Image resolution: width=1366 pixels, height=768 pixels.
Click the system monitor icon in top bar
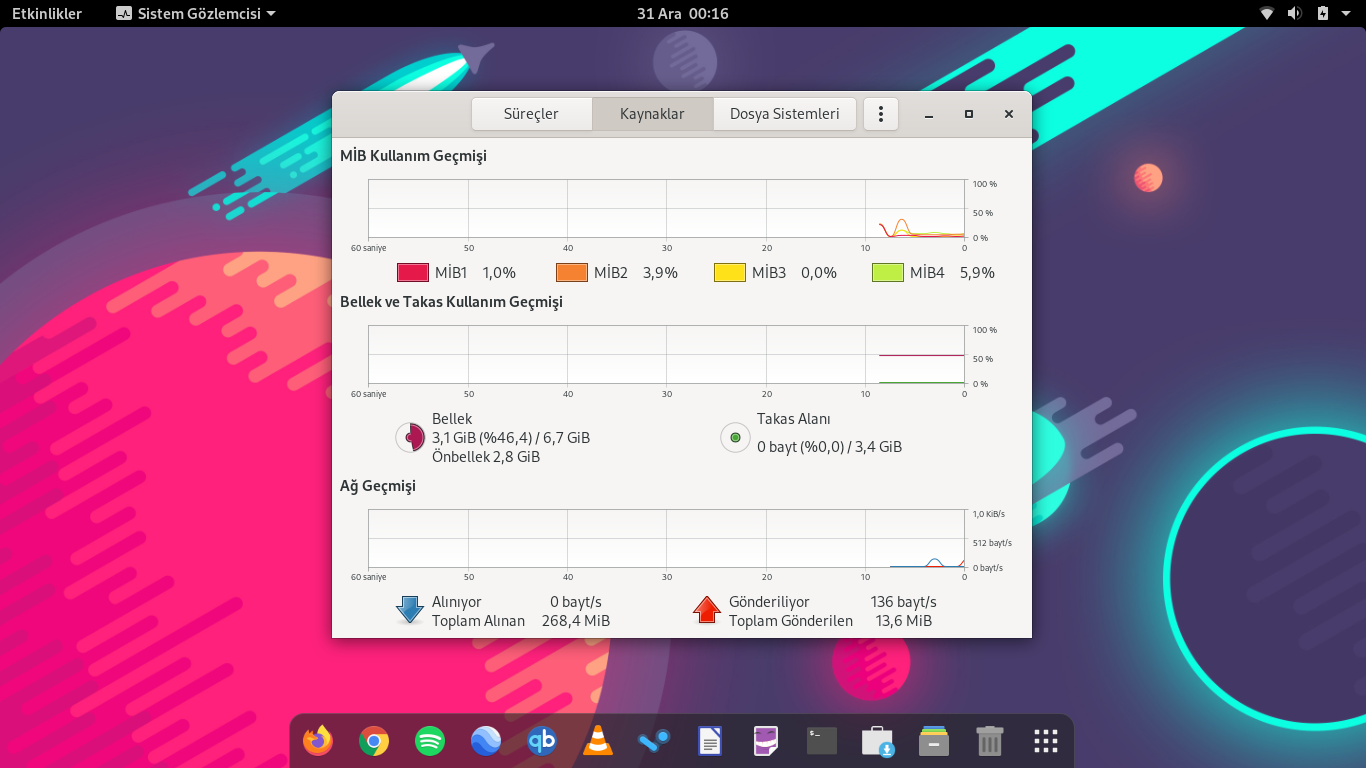pos(124,13)
